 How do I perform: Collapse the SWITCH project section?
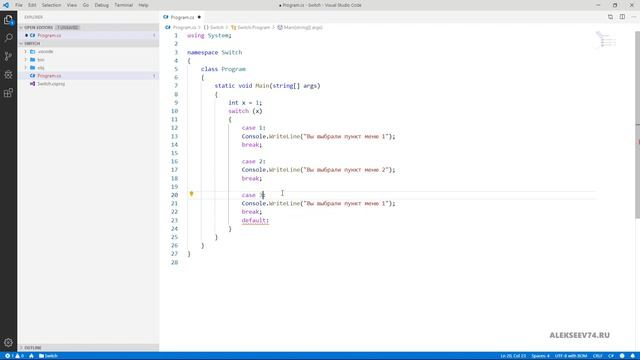pyautogui.click(x=21, y=43)
